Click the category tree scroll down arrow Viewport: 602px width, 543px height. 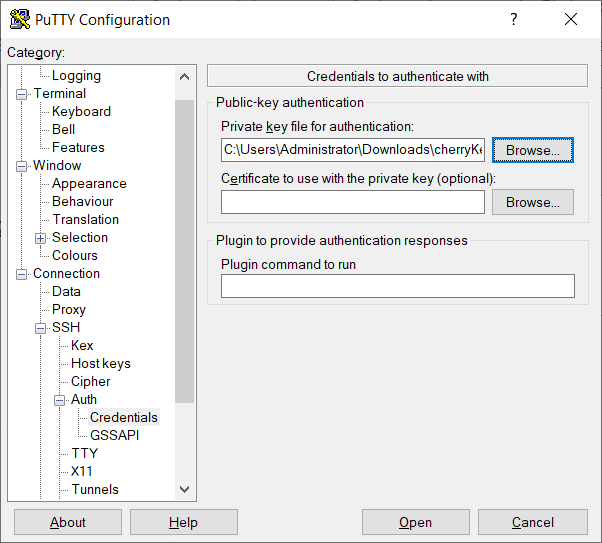pos(185,489)
